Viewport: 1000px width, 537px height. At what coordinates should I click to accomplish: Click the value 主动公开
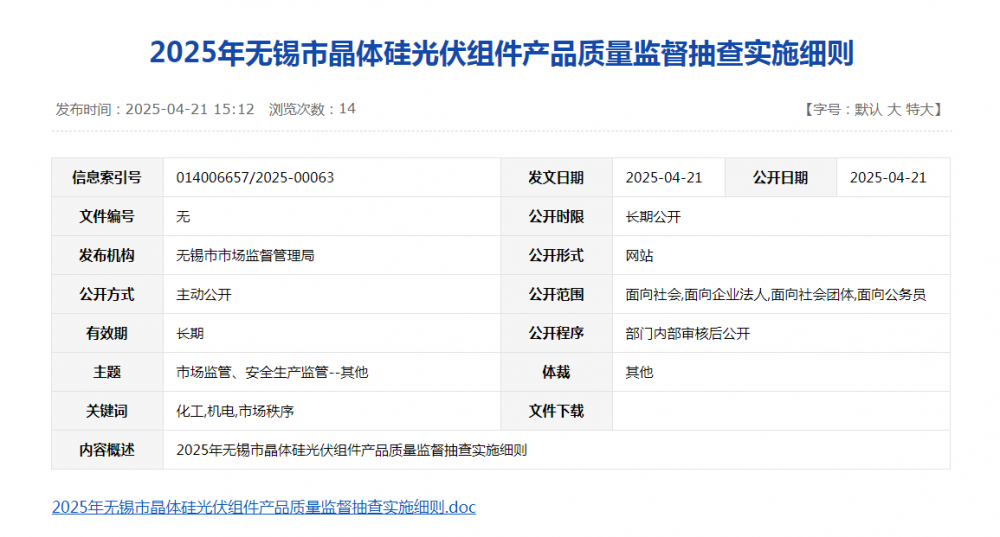click(204, 295)
